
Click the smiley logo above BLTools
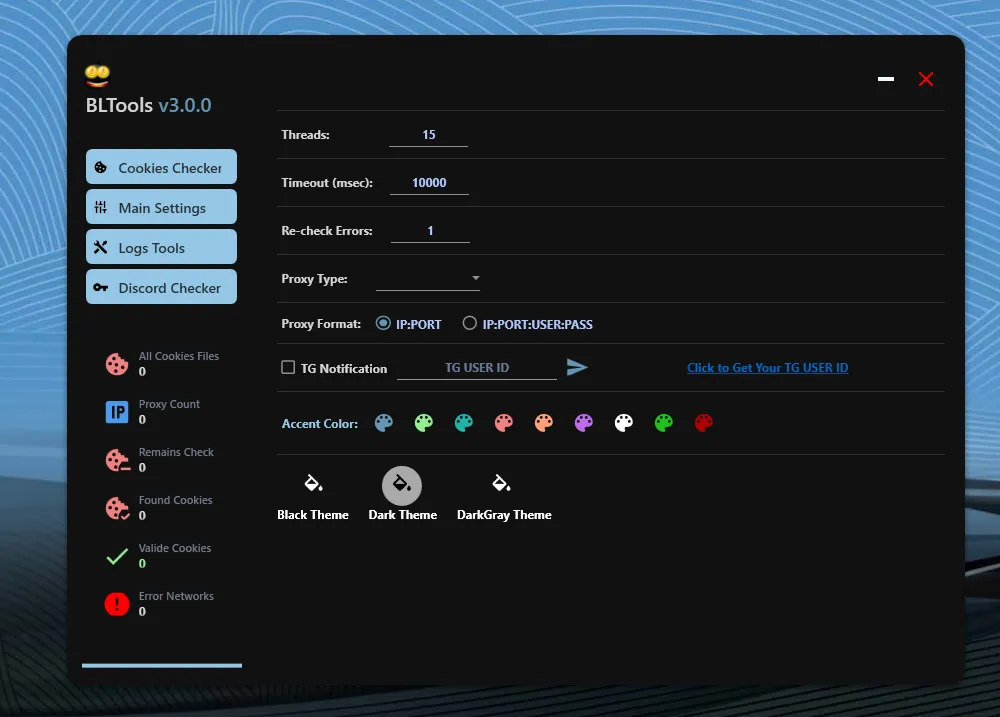(x=98, y=74)
